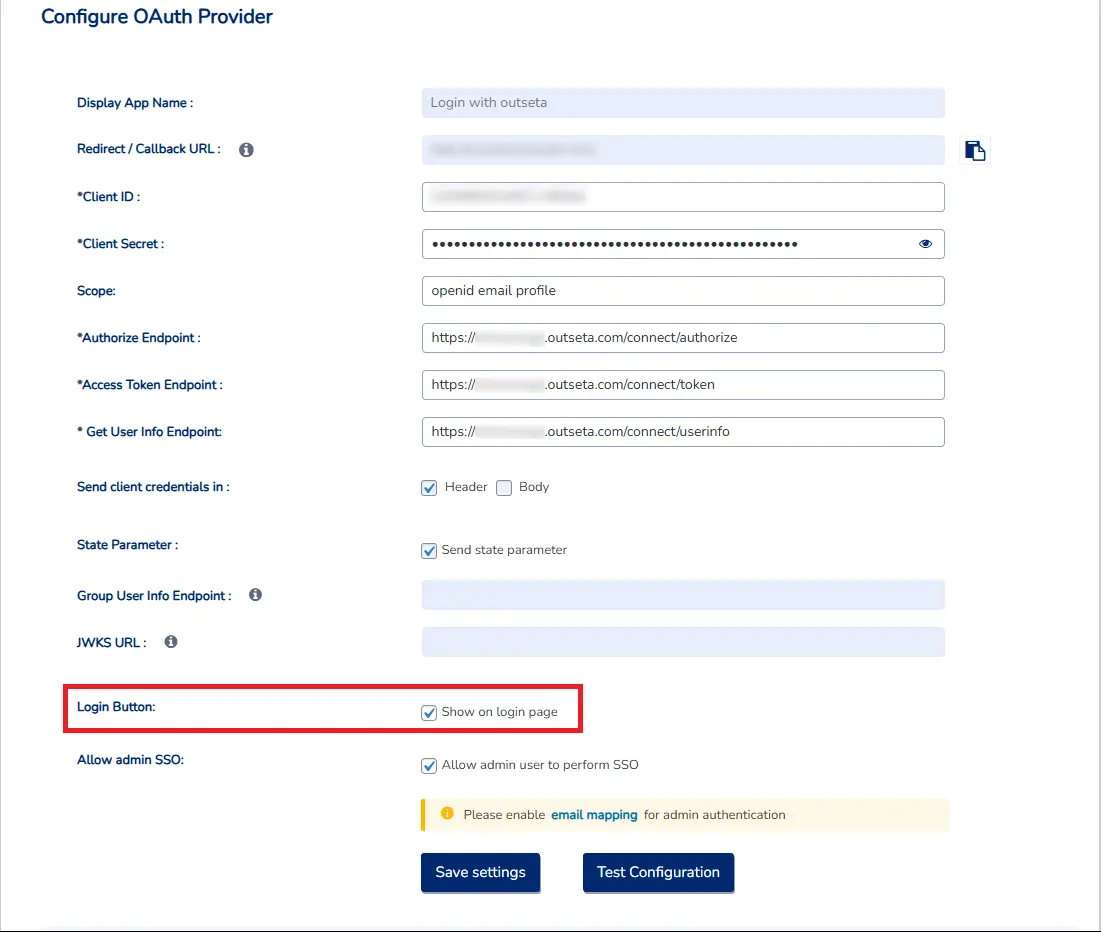Click the Redirect / Callback URL field
The height and width of the screenshot is (932, 1101).
(683, 150)
